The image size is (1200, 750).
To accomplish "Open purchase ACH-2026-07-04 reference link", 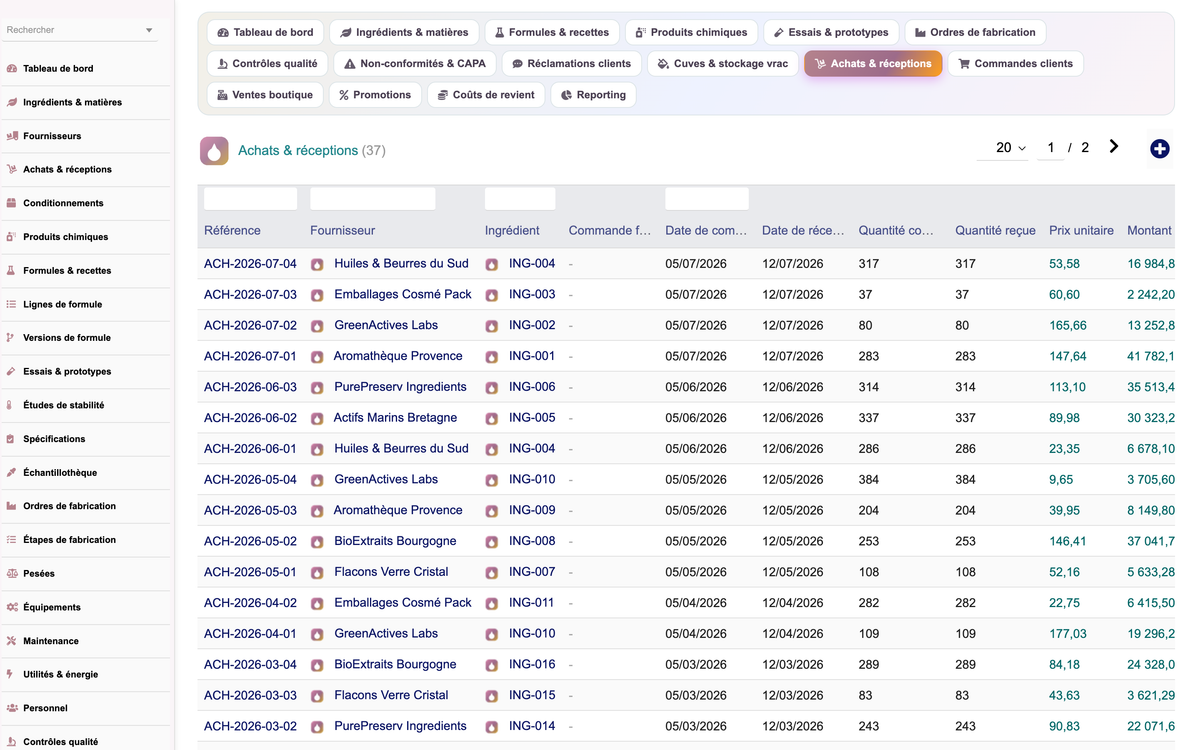I will pyautogui.click(x=250, y=264).
